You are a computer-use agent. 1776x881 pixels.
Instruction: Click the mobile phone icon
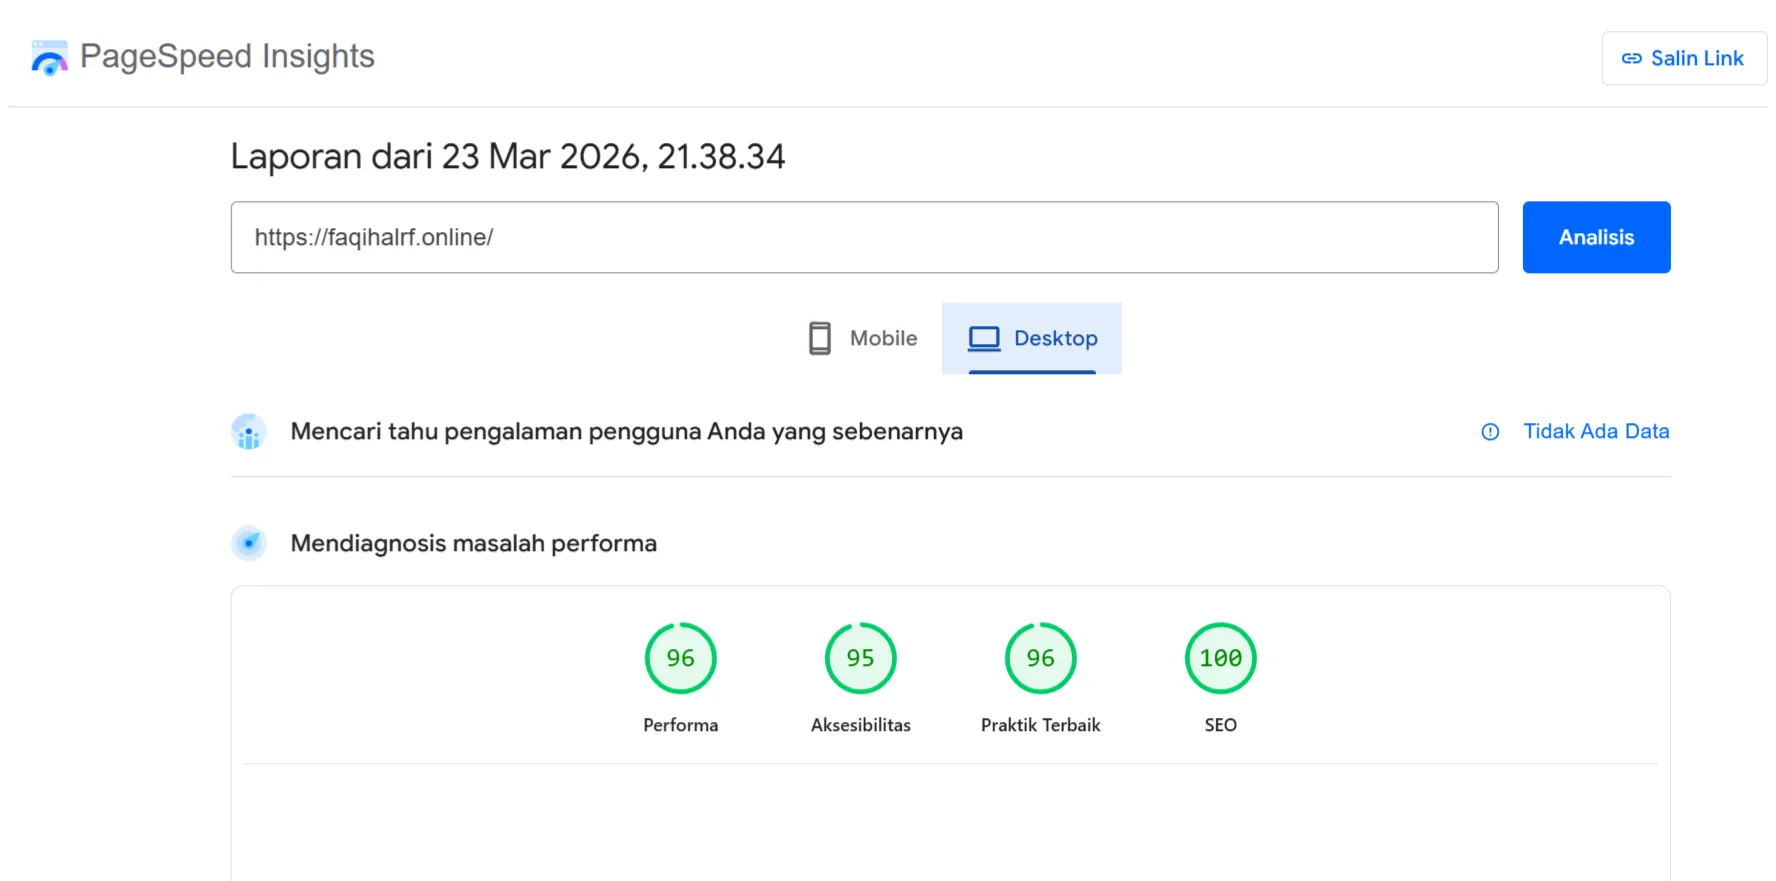(x=820, y=338)
